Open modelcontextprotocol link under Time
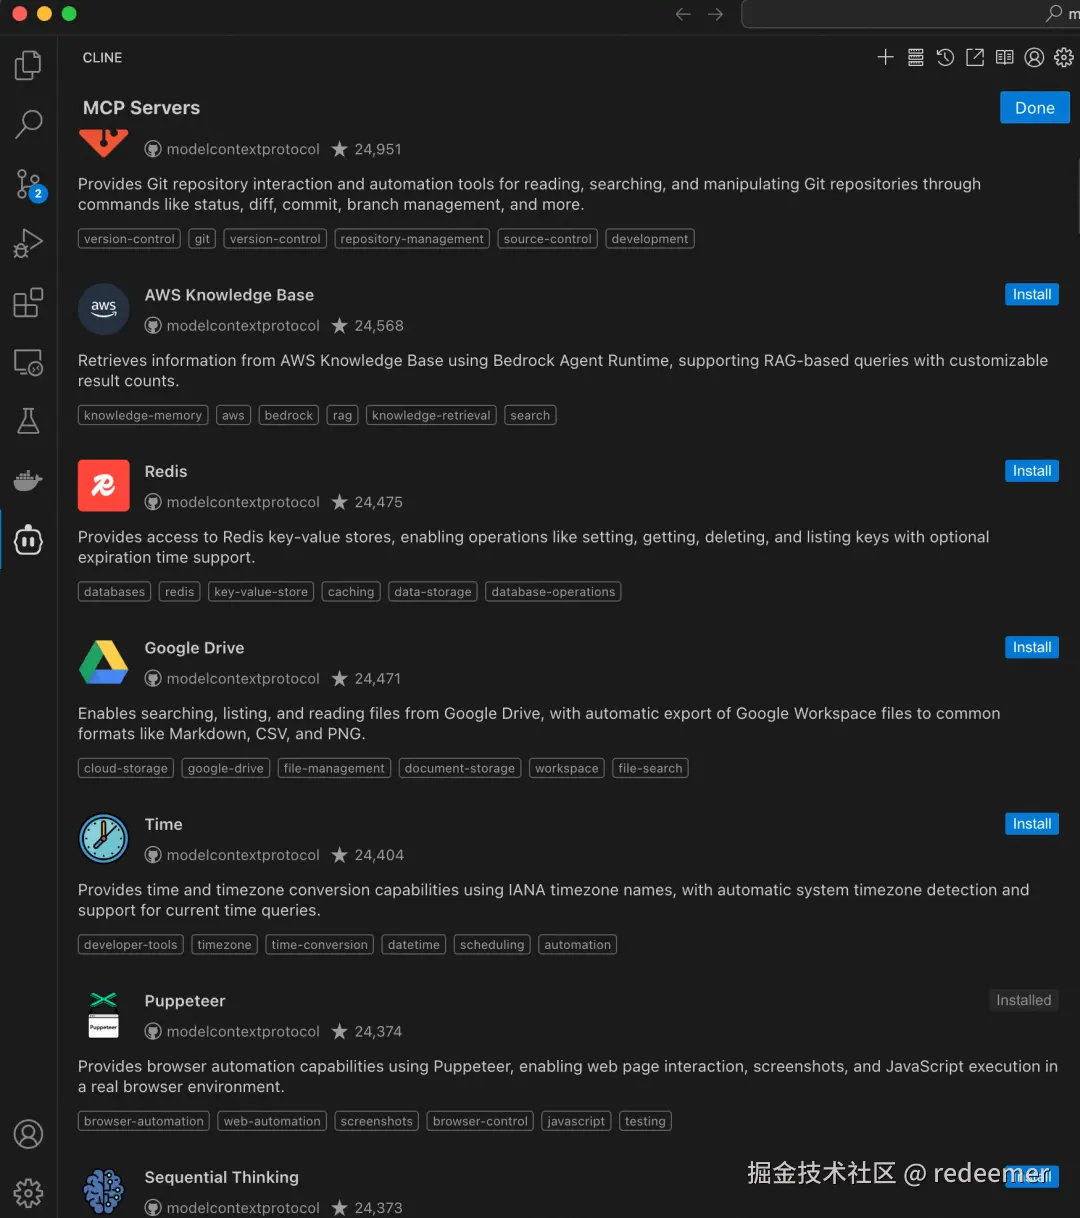Image resolution: width=1080 pixels, height=1218 pixels. tap(243, 855)
